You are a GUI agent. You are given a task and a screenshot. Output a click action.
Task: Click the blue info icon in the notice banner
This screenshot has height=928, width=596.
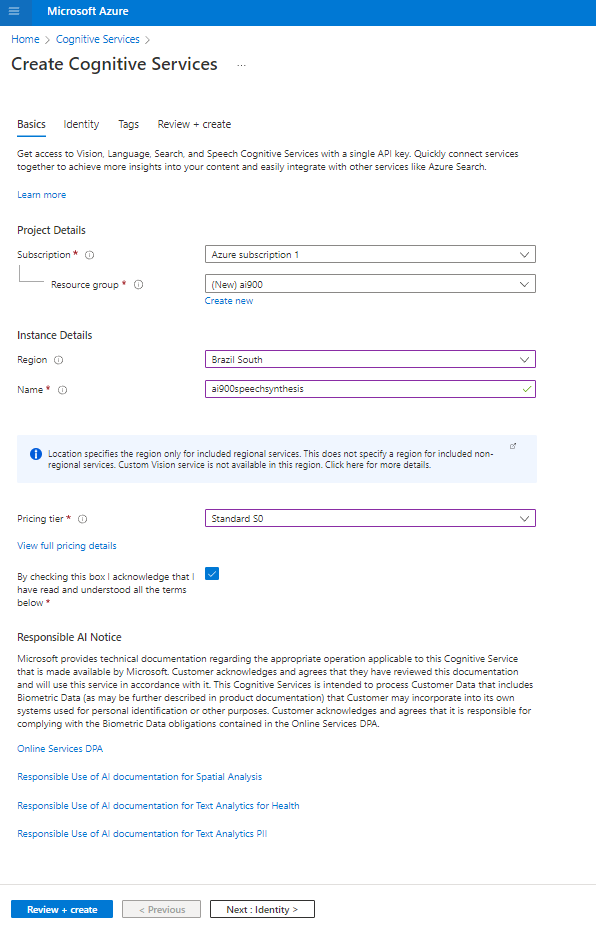point(35,453)
